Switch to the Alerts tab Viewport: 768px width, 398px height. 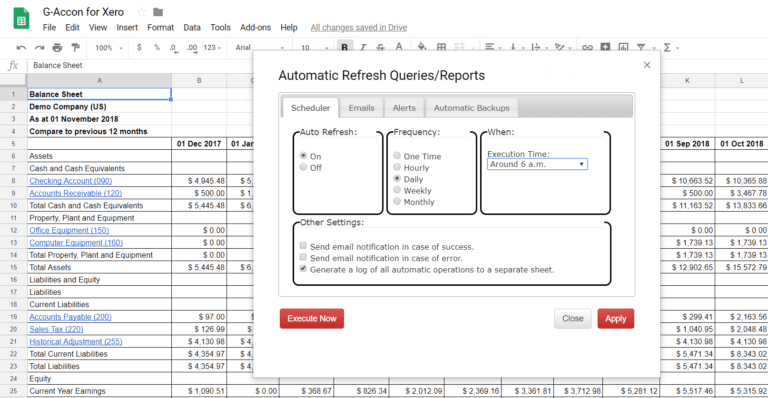pyautogui.click(x=404, y=108)
